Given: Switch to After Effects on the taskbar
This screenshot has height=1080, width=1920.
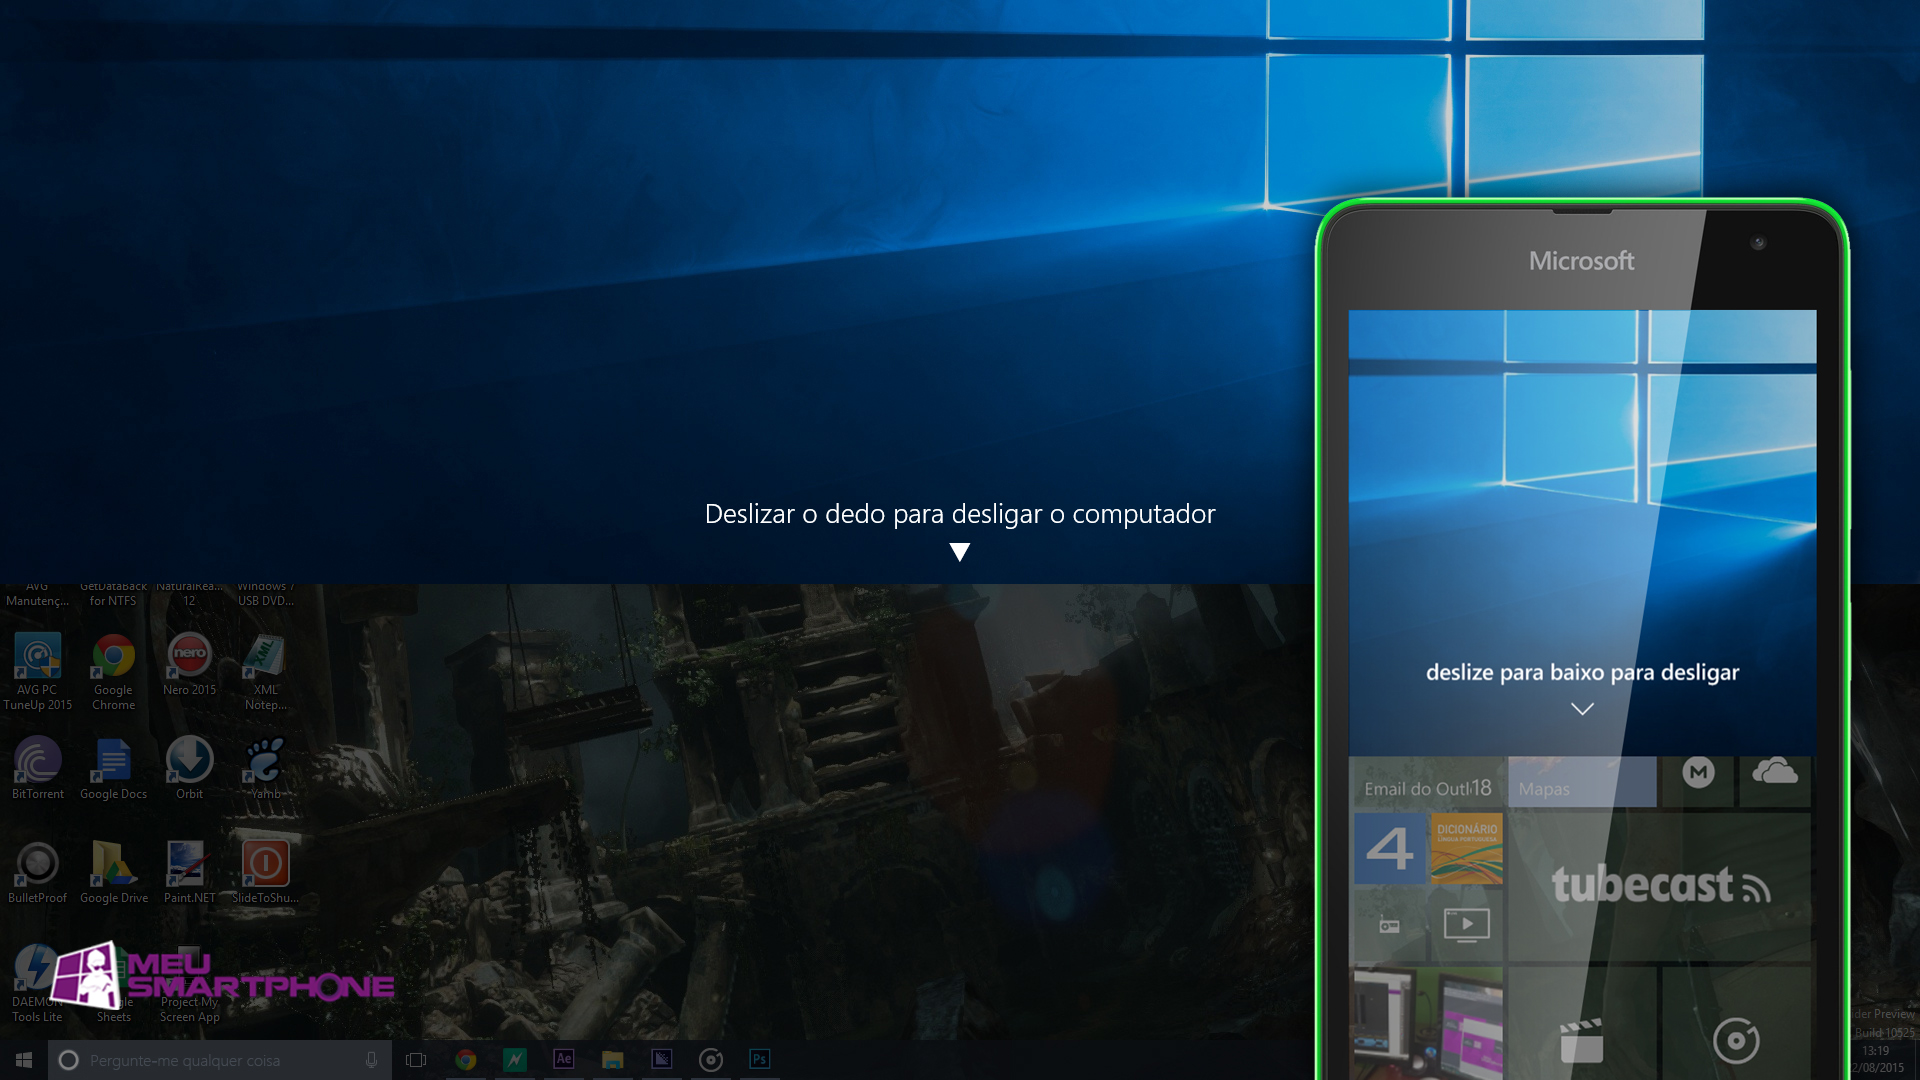Looking at the screenshot, I should [x=564, y=1060].
